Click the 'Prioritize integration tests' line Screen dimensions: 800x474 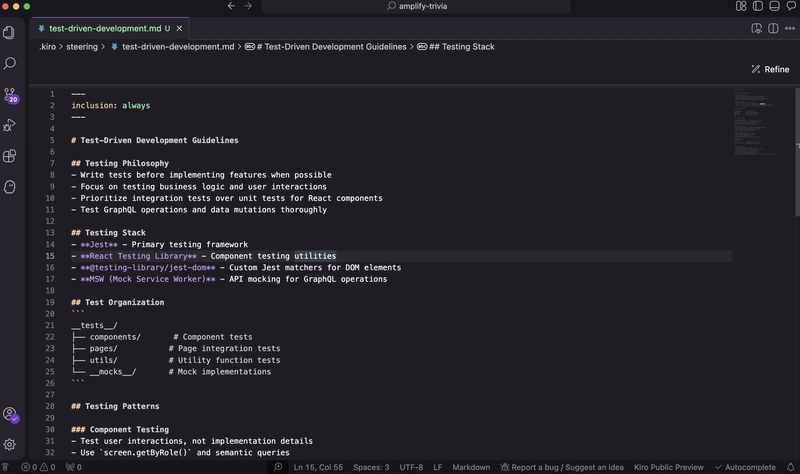pyautogui.click(x=227, y=198)
